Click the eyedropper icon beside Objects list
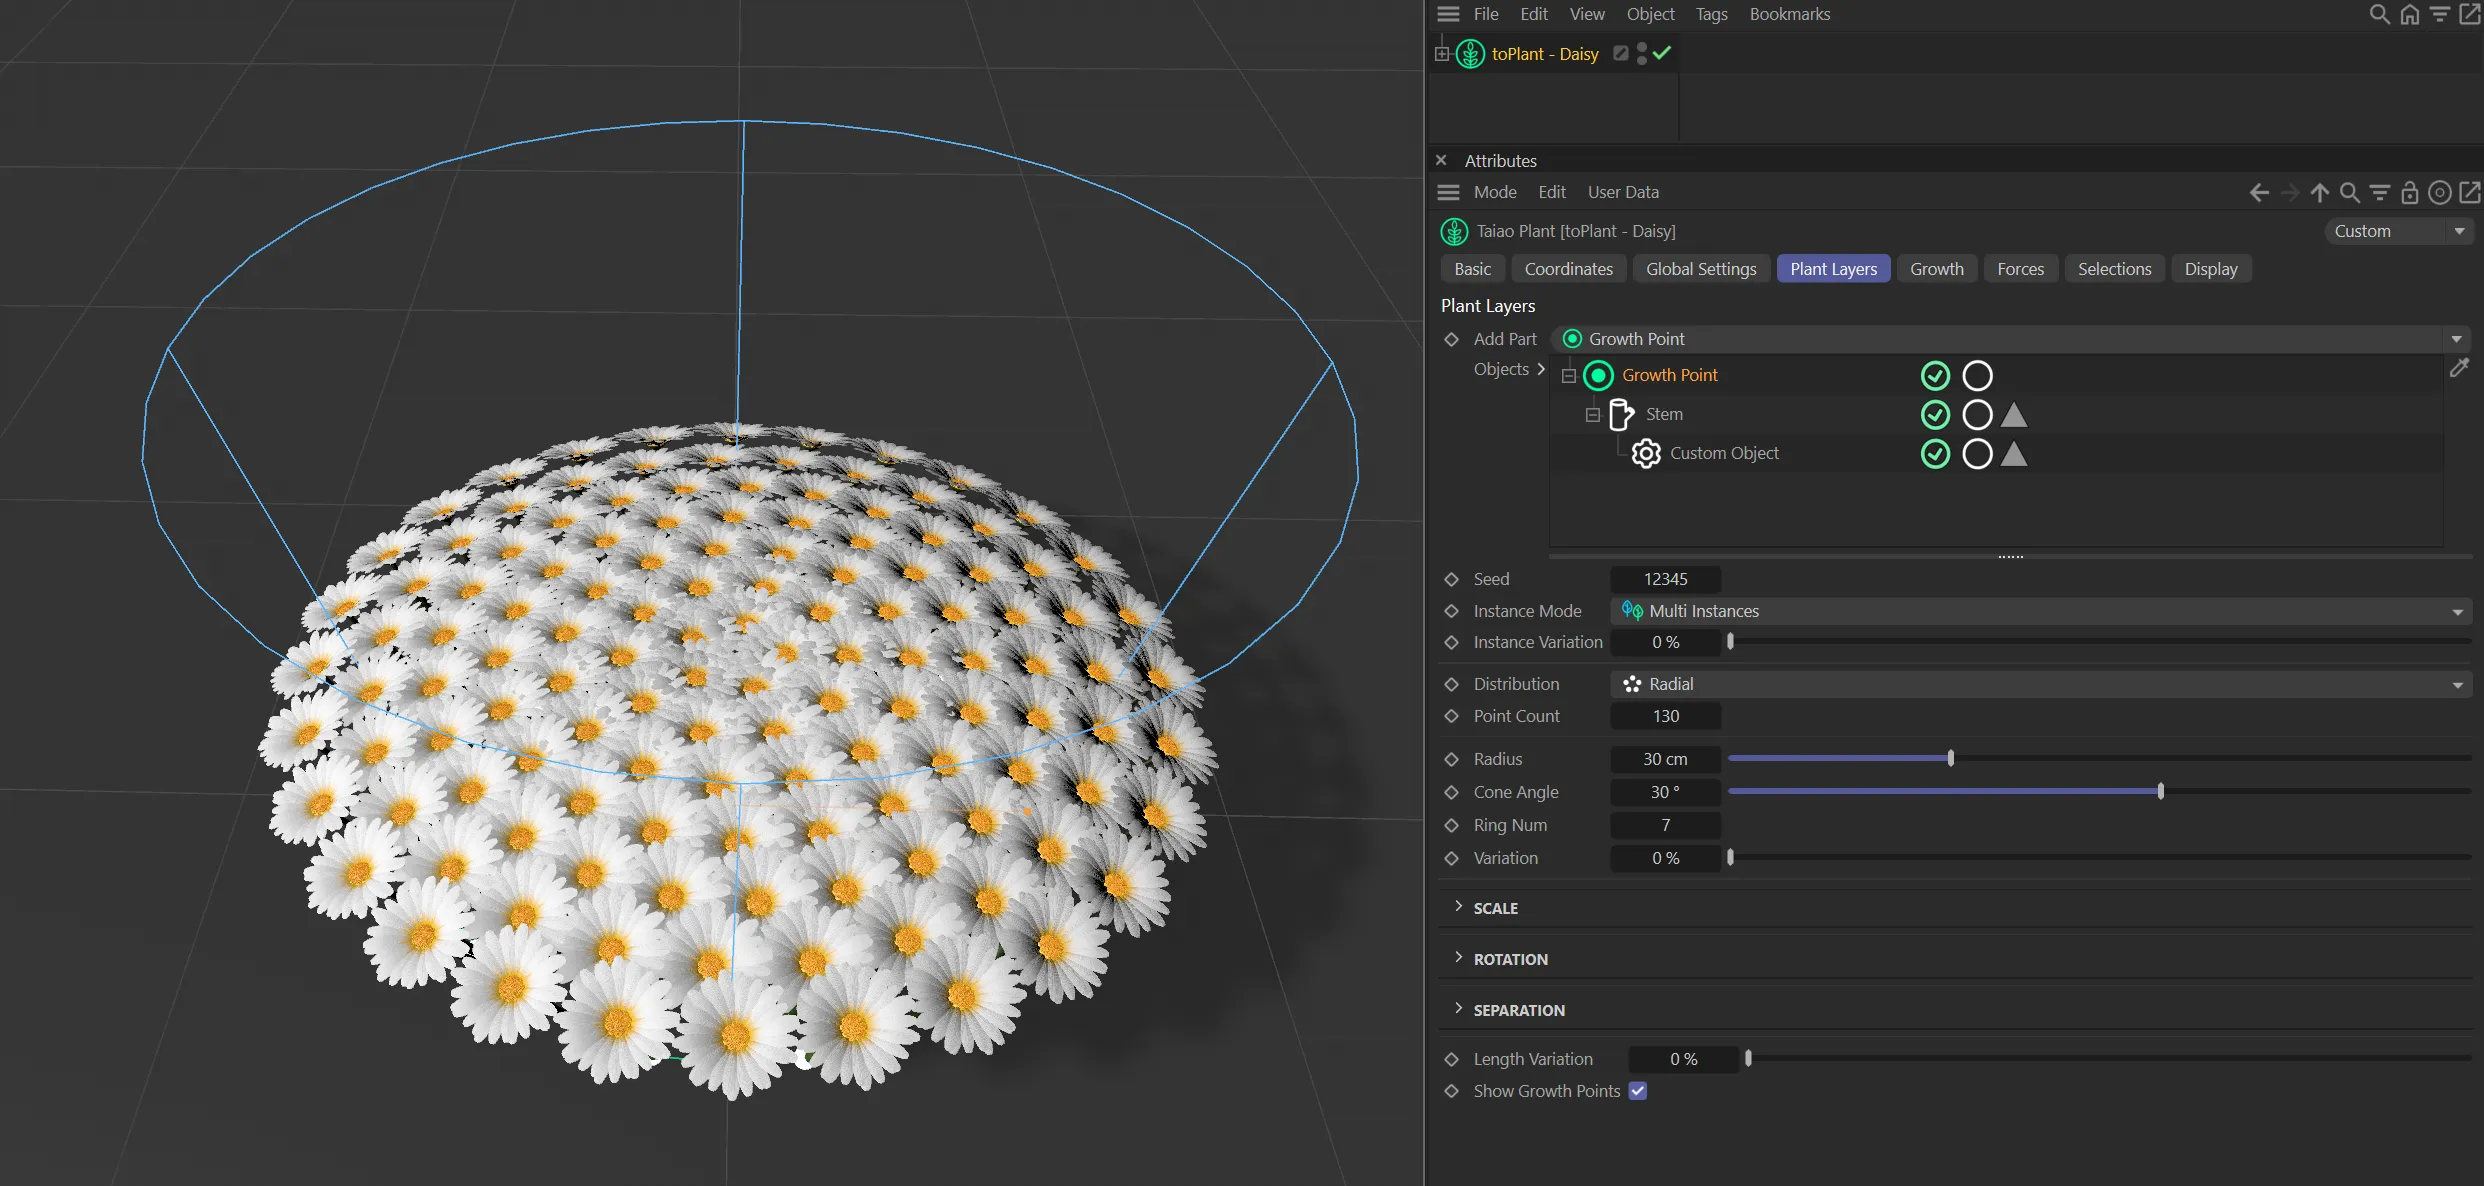 tap(2459, 368)
